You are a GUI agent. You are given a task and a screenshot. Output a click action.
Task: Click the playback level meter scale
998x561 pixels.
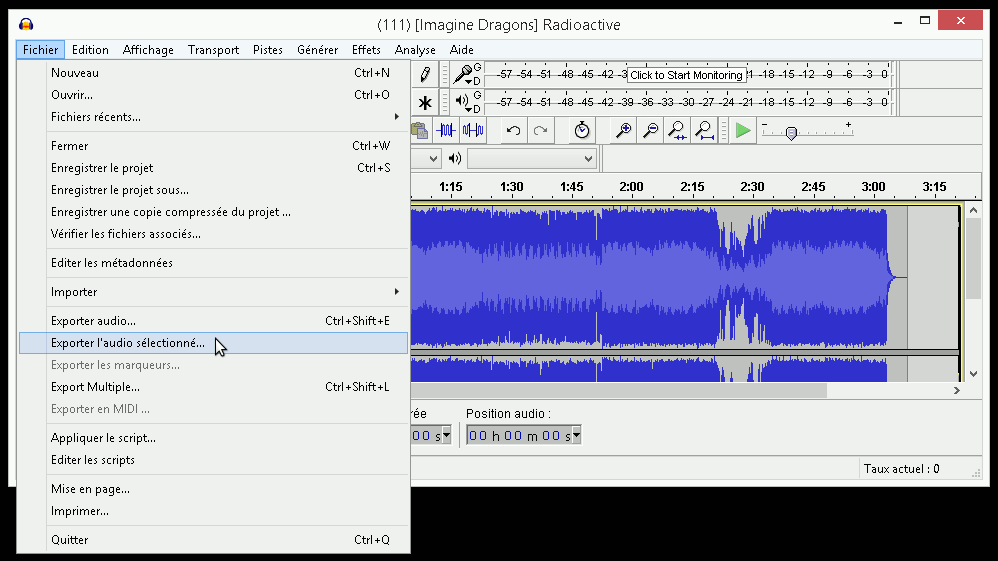click(x=688, y=102)
